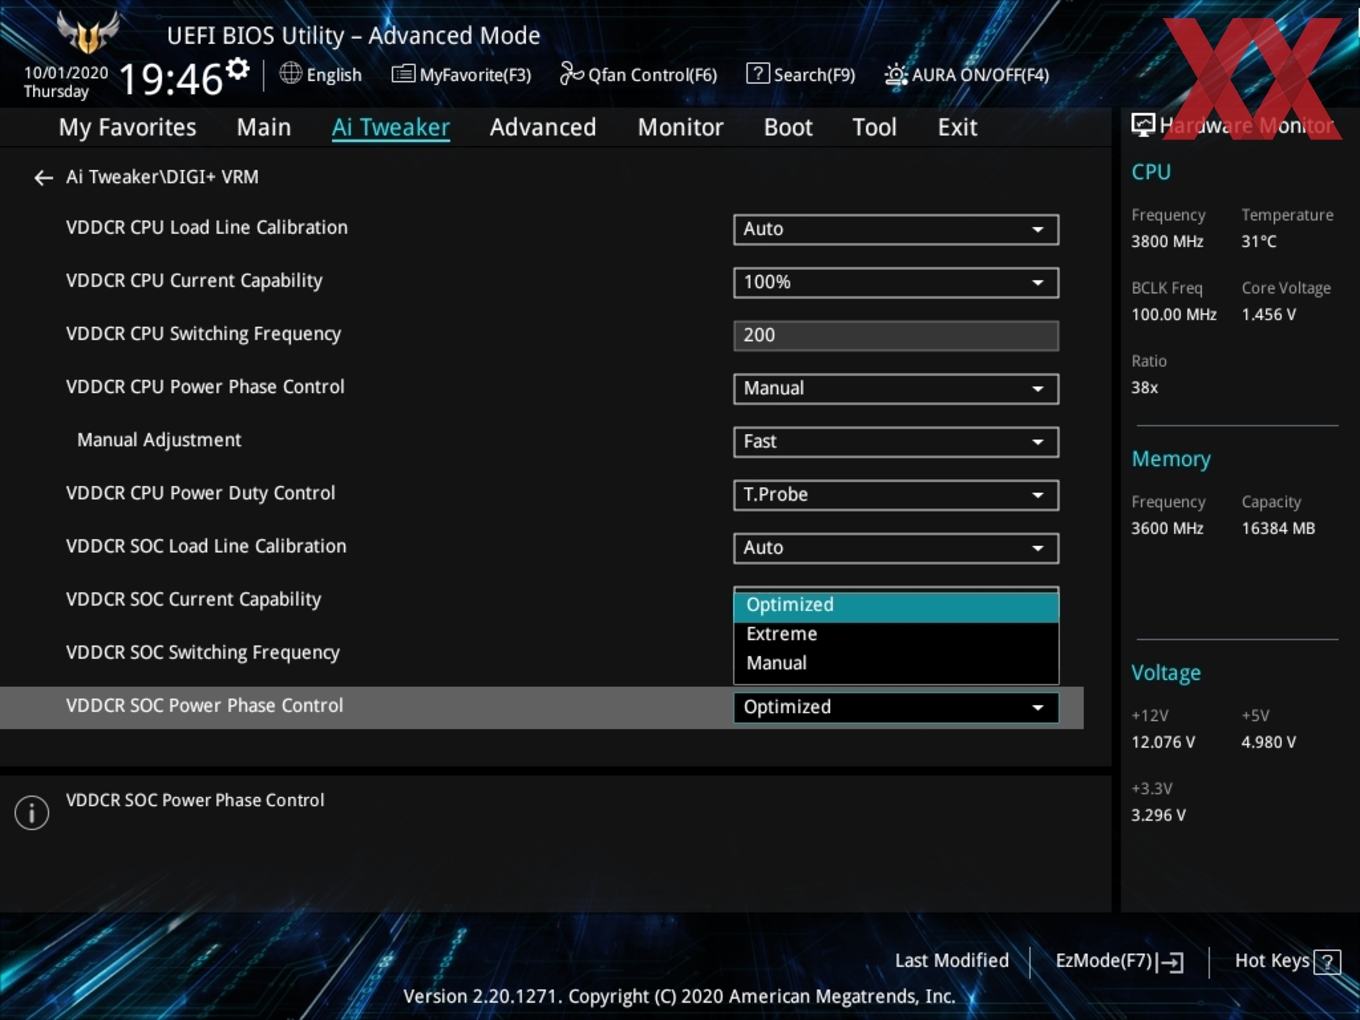Screen dimensions: 1360x1020
Task: Select VDDCR SOC Current Capability label
Action: click(193, 599)
